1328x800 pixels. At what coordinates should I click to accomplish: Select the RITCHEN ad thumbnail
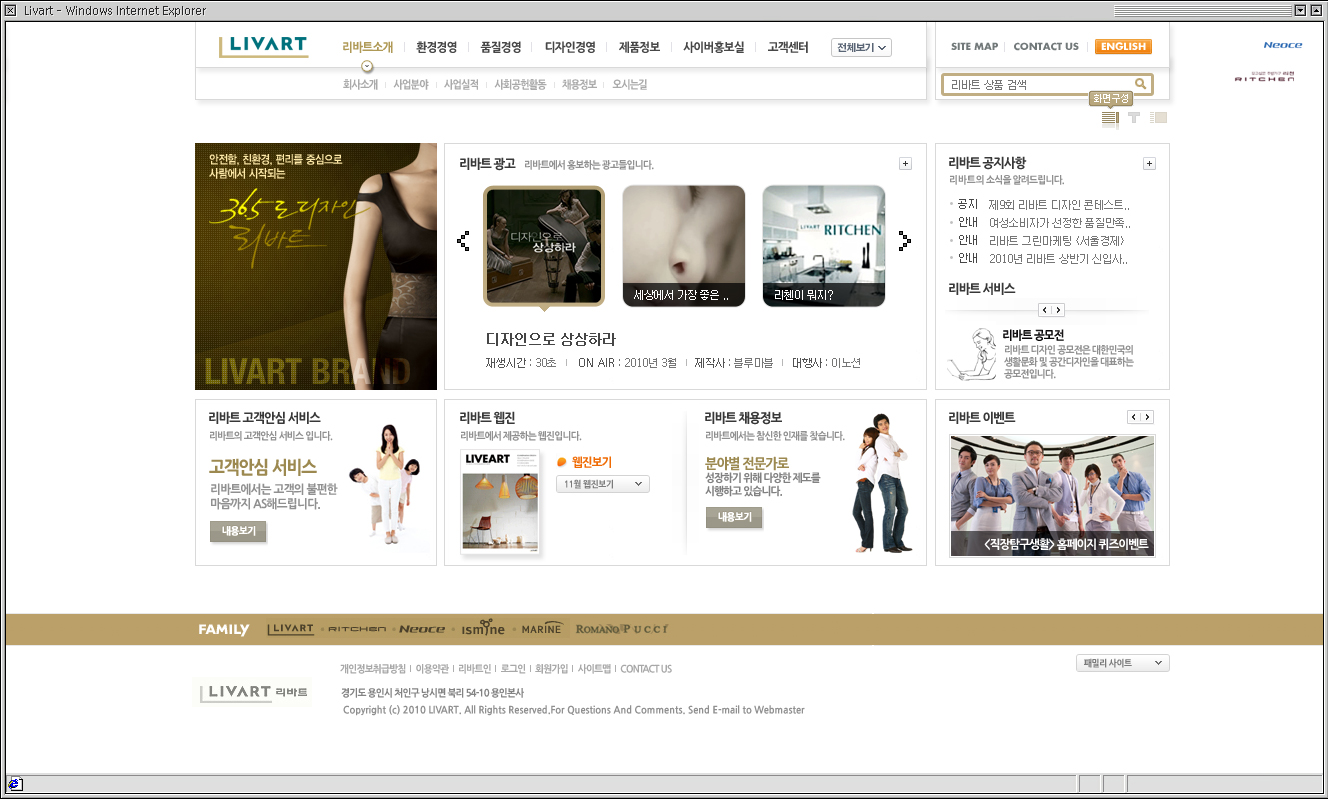[x=823, y=245]
